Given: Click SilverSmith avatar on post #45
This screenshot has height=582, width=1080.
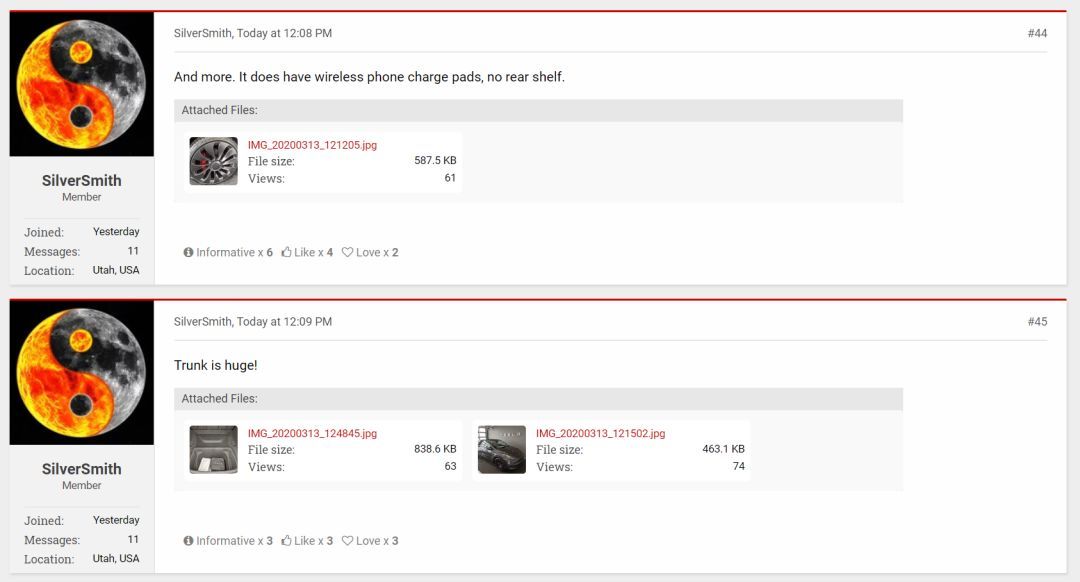Looking at the screenshot, I should tap(81, 373).
